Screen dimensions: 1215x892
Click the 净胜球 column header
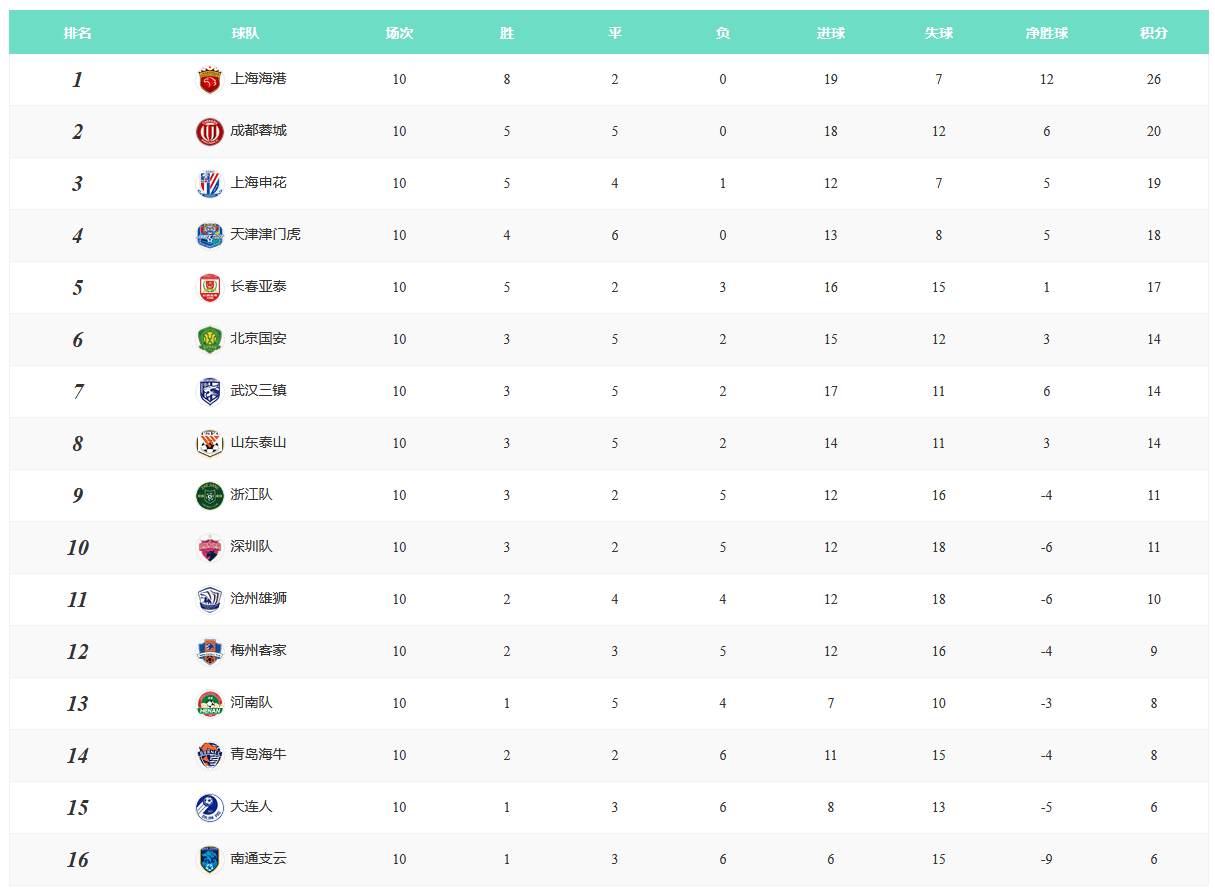point(1046,33)
